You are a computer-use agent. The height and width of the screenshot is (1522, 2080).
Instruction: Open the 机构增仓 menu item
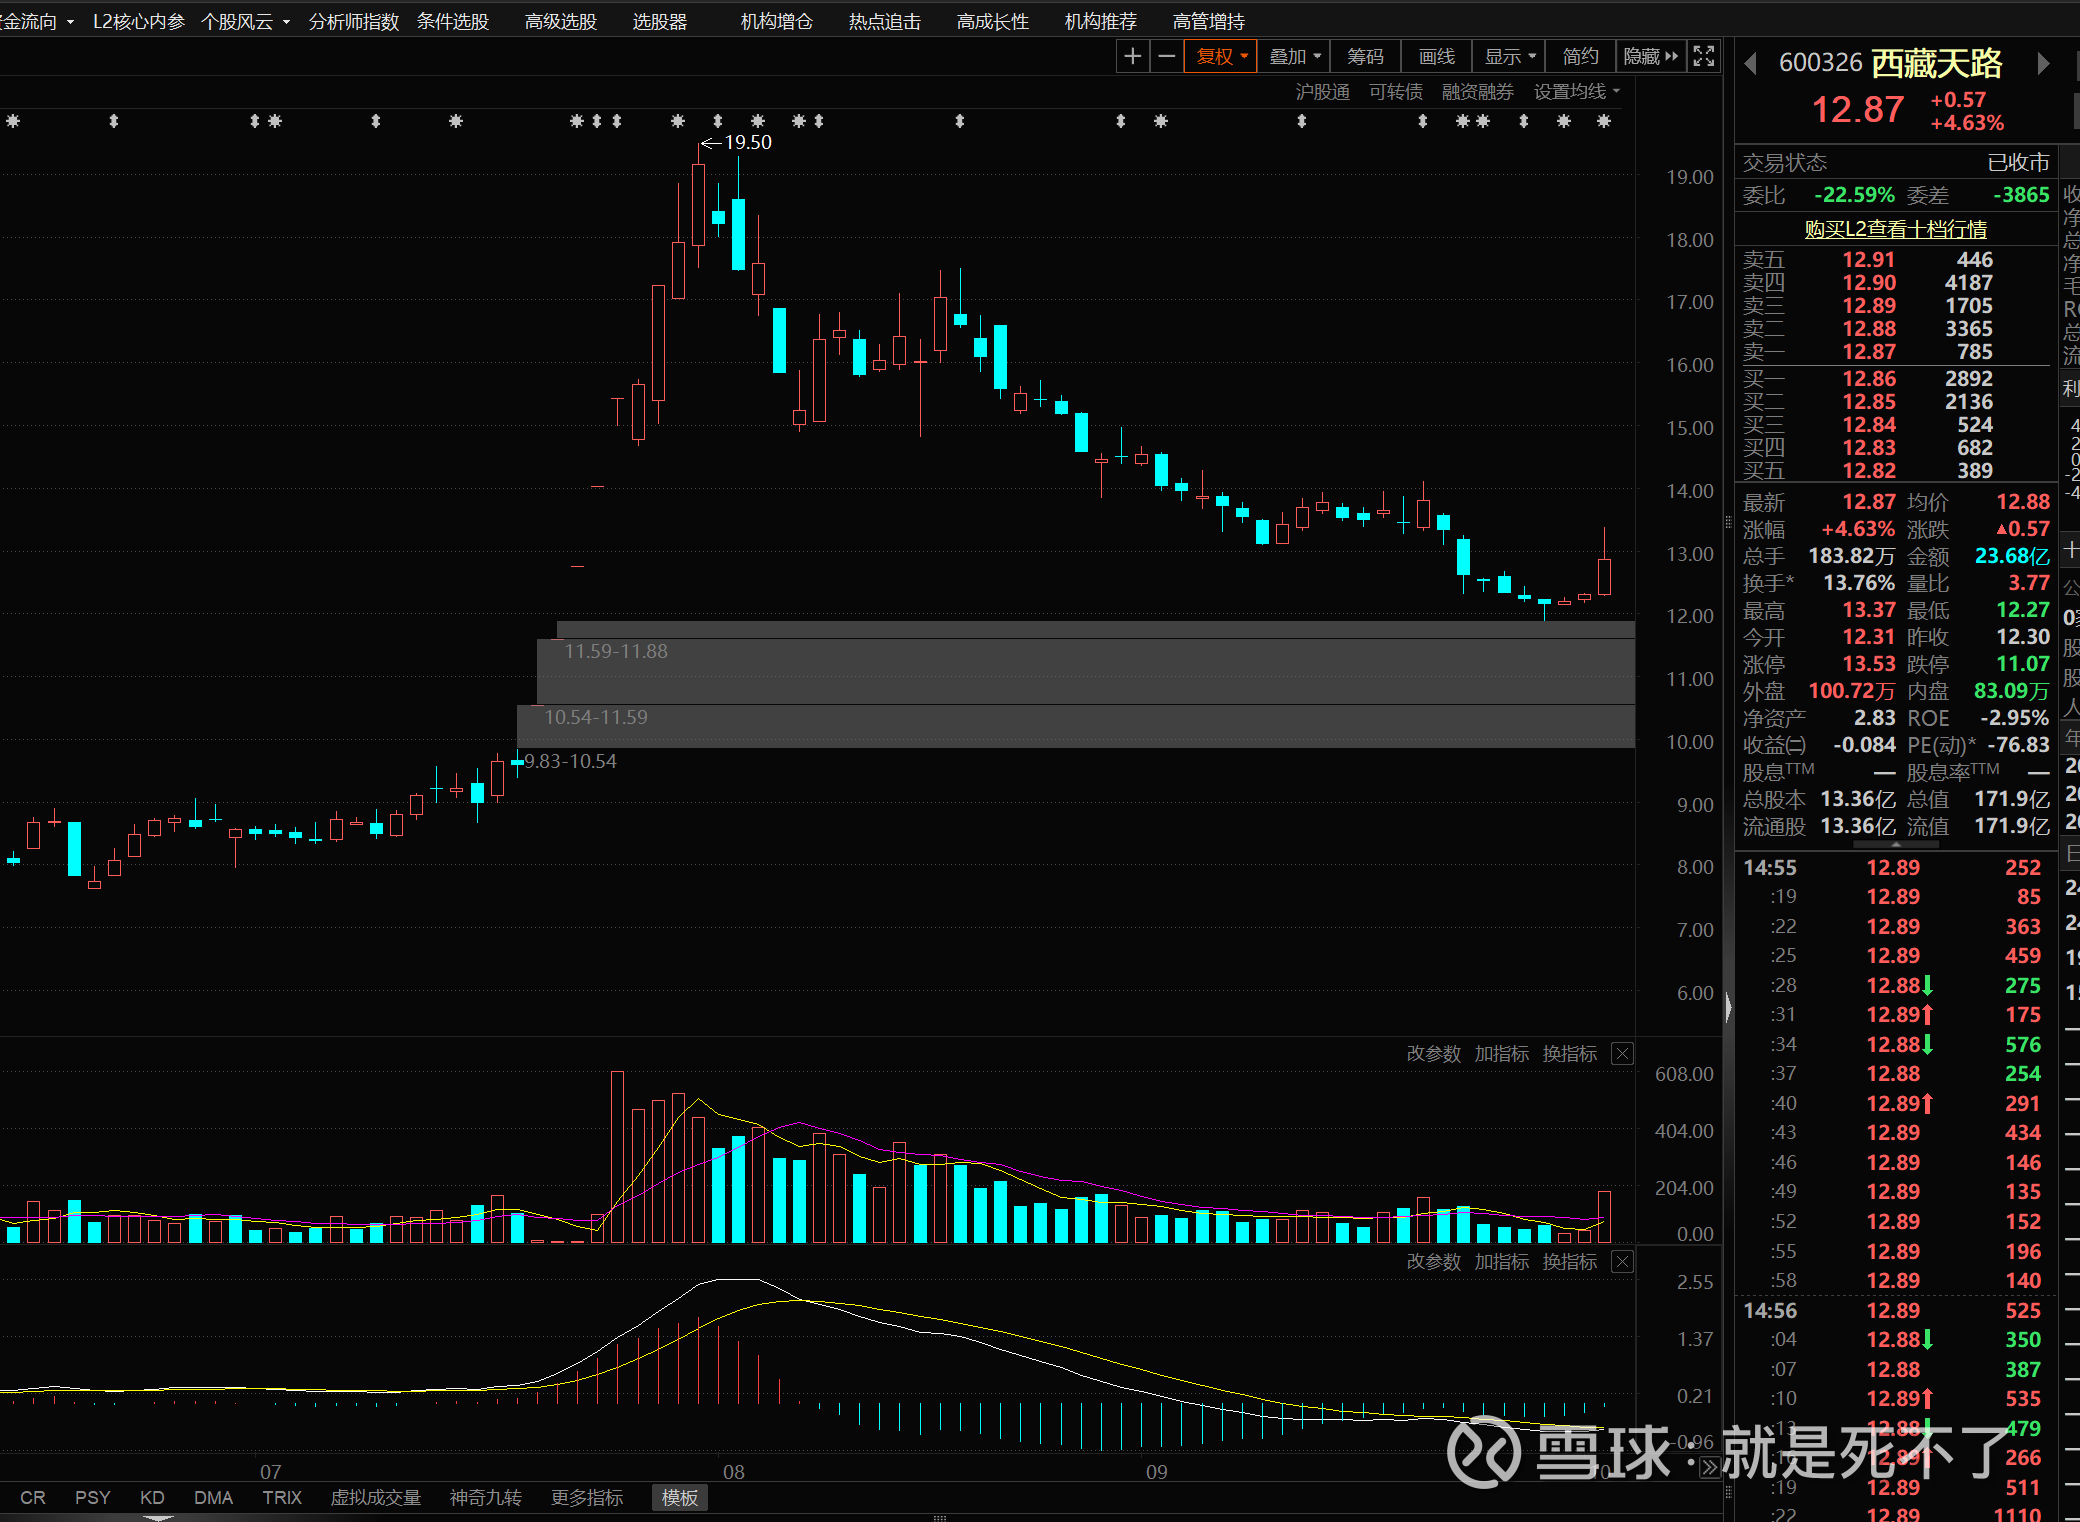(x=776, y=21)
